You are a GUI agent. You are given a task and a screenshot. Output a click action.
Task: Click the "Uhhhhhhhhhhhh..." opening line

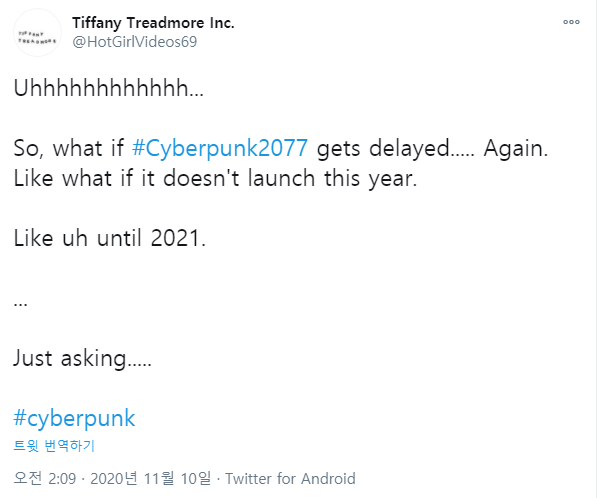pyautogui.click(x=108, y=89)
